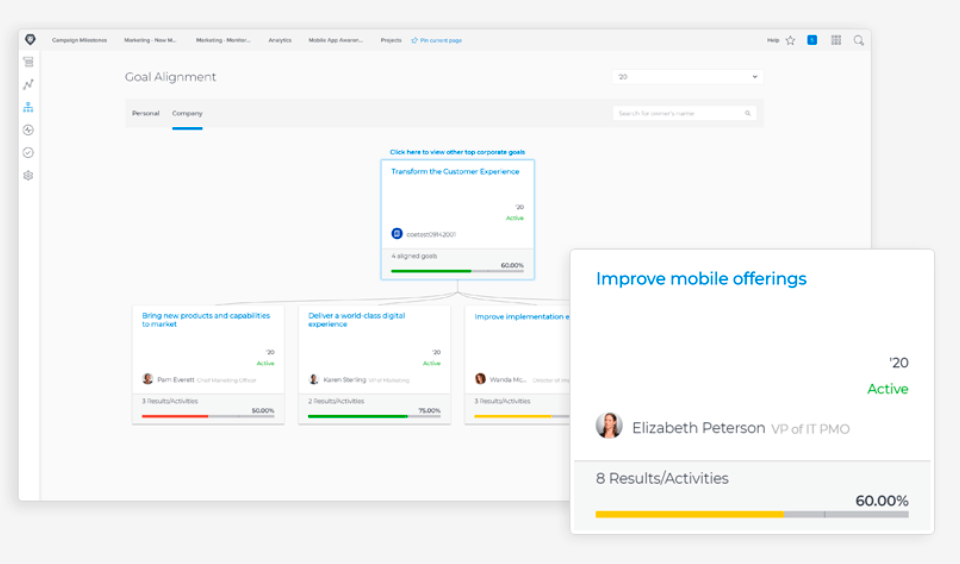This screenshot has height=564, width=960.
Task: Click the Karen Sterling name
Action: [x=345, y=380]
